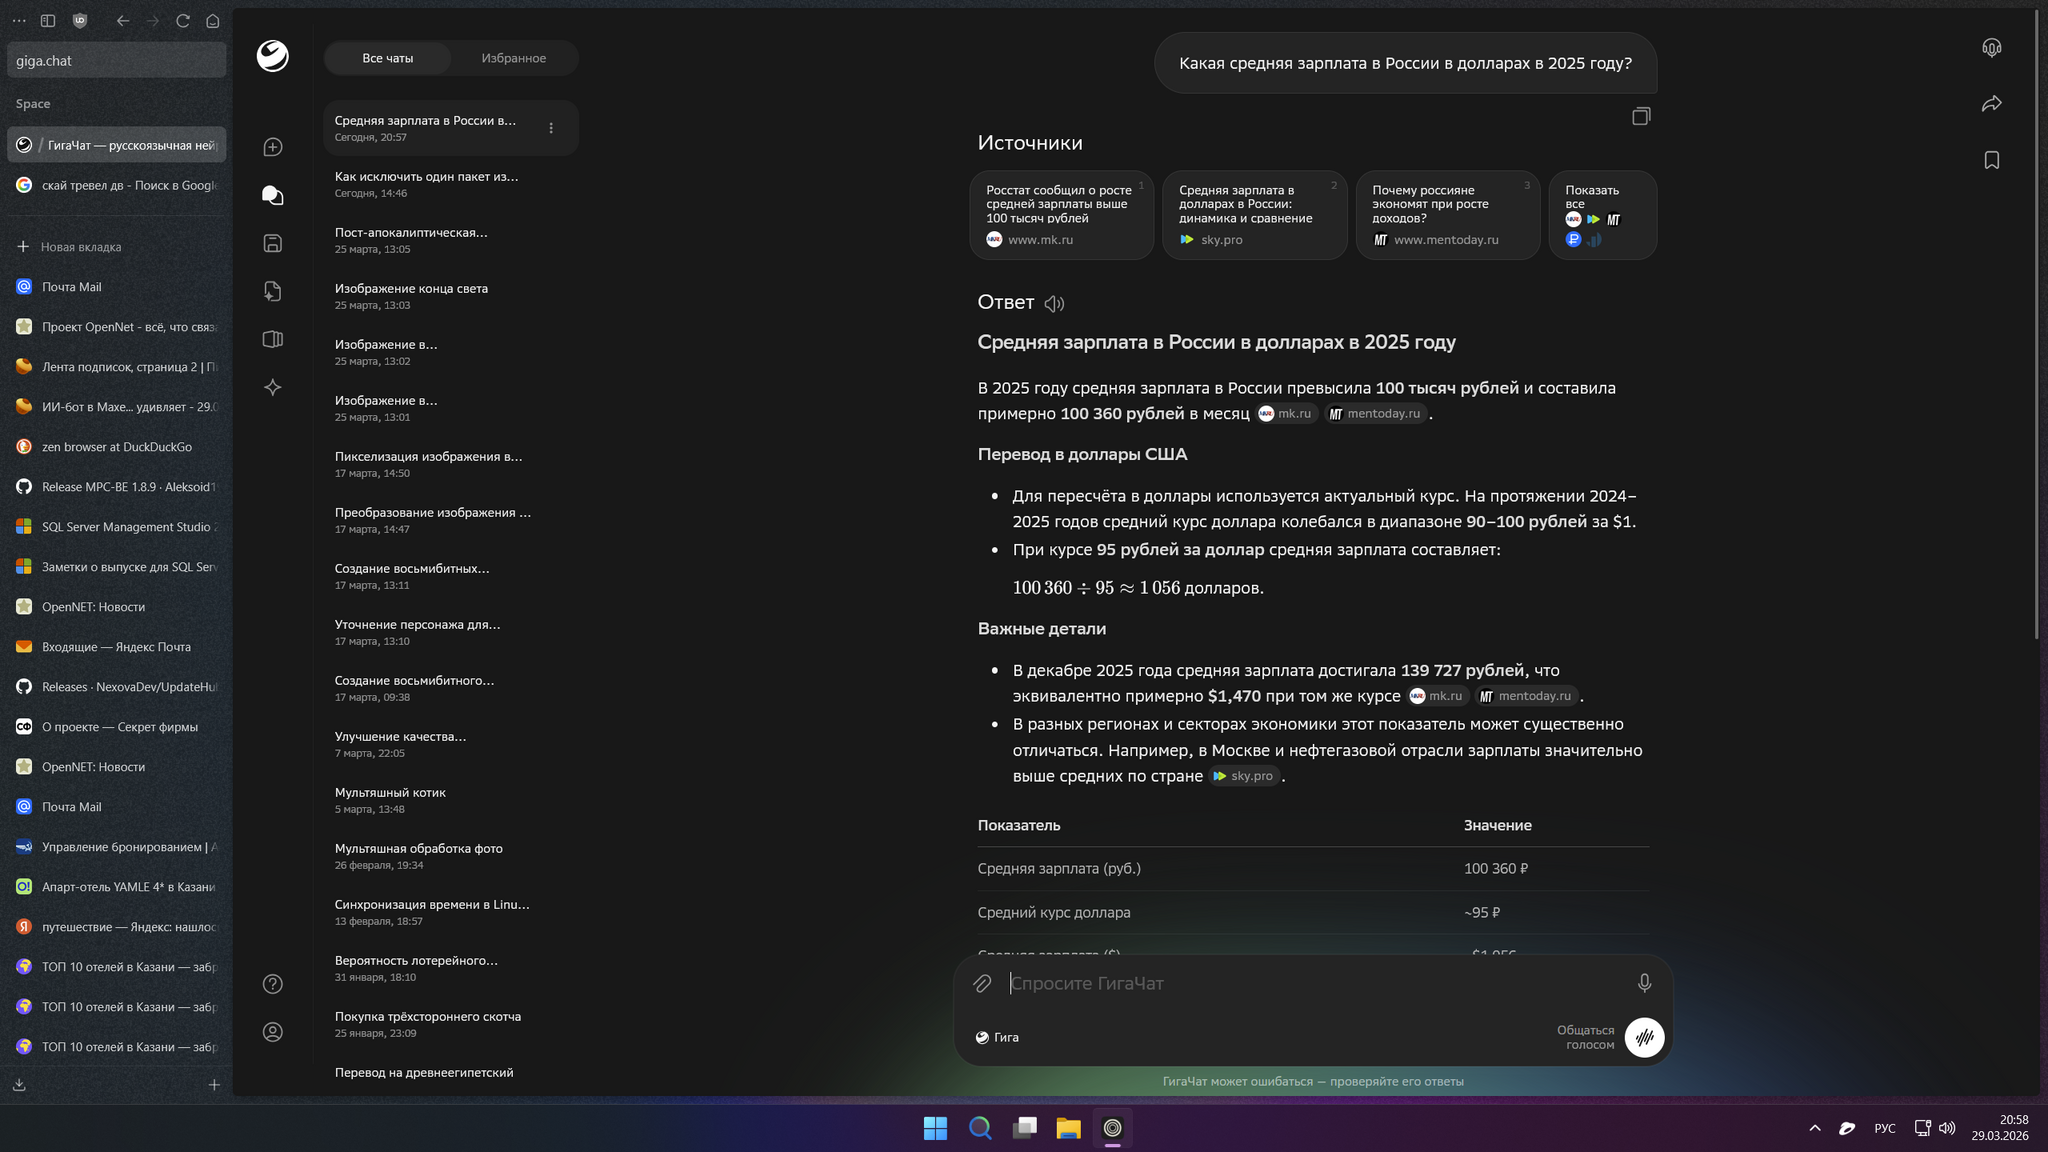This screenshot has height=1152, width=2048.
Task: Play the answer aloud with the speaker icon
Action: tap(1054, 303)
